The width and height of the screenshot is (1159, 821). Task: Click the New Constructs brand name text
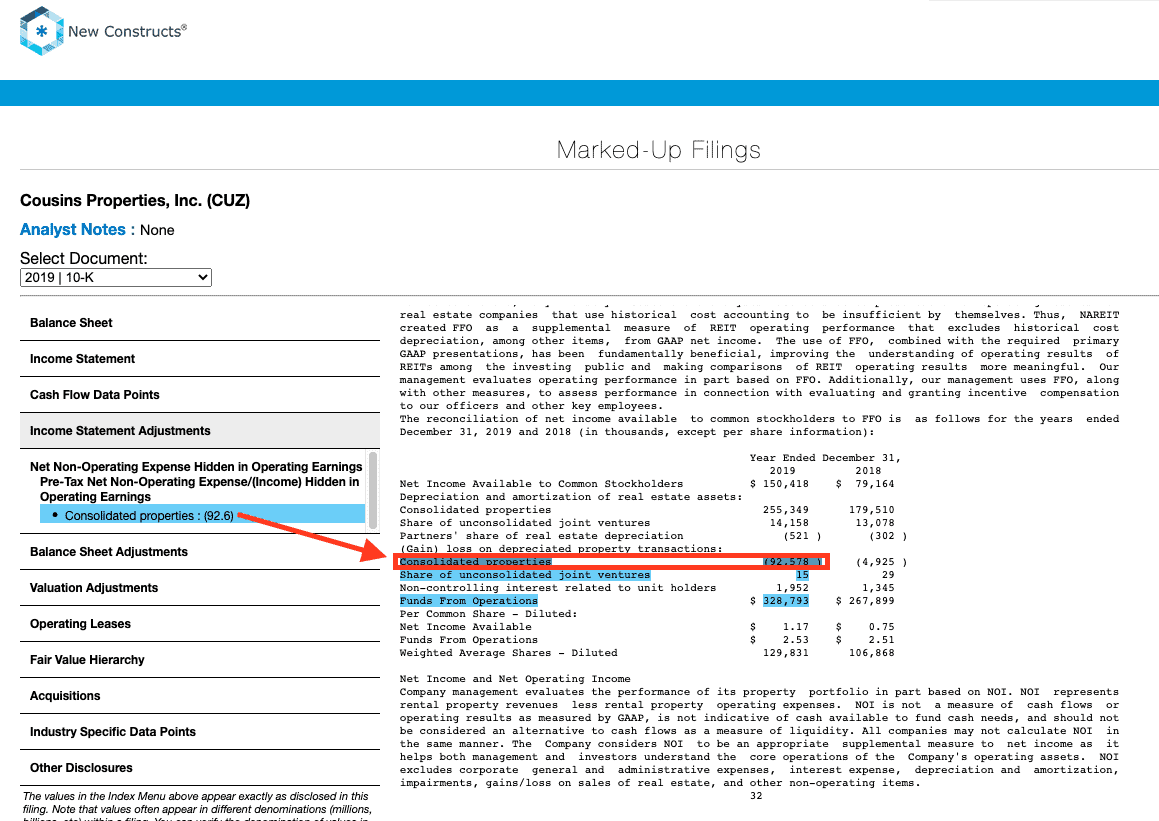[127, 31]
